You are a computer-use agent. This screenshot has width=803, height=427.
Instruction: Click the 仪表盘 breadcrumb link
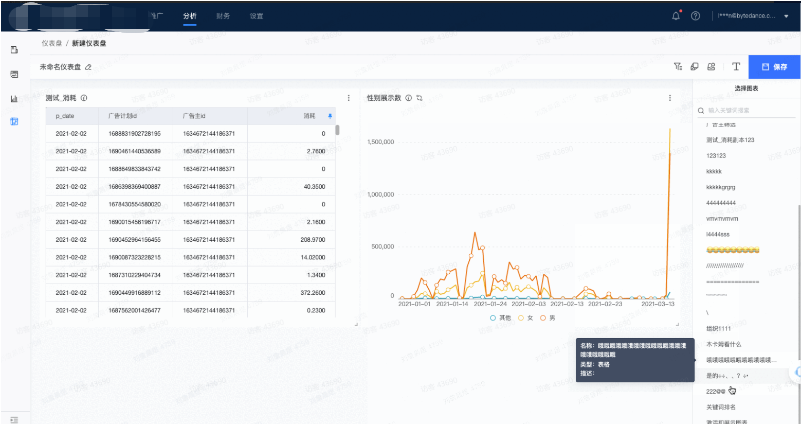53,44
